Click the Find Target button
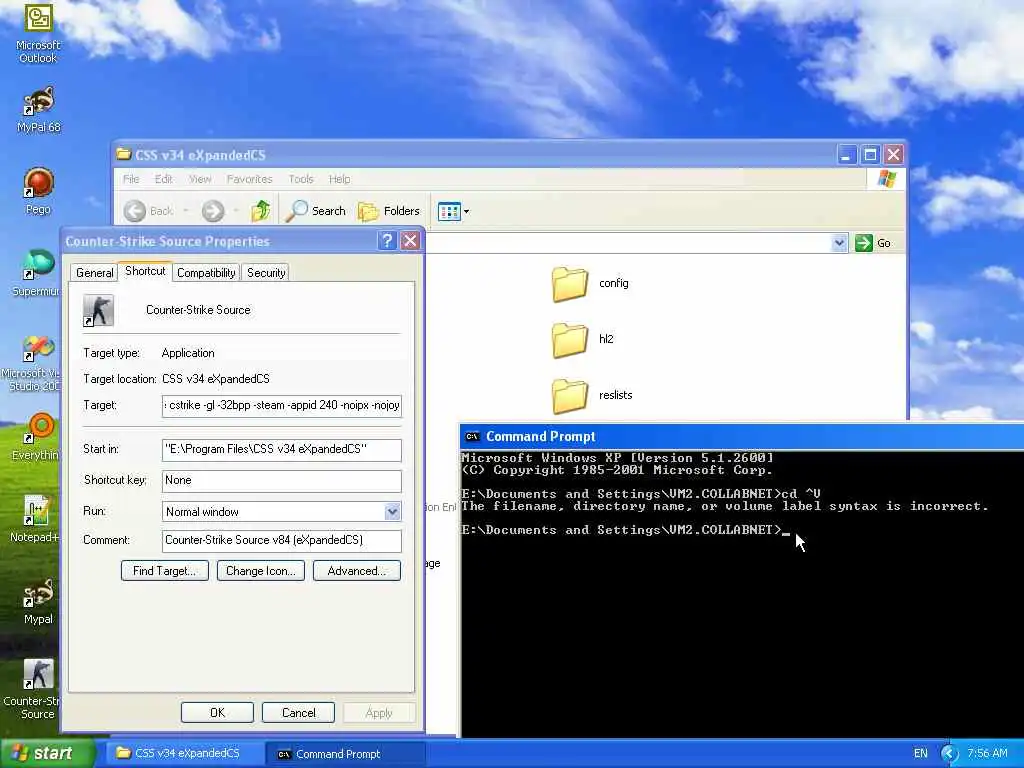Image resolution: width=1024 pixels, height=768 pixels. pos(165,571)
